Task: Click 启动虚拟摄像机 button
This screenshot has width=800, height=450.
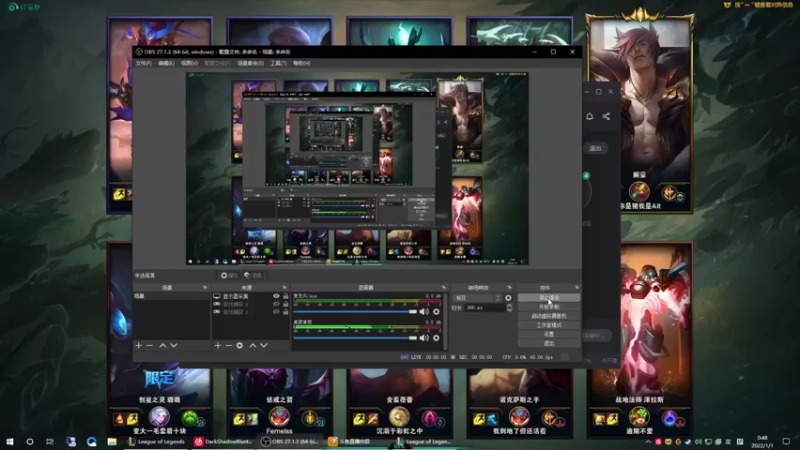Action: click(x=549, y=316)
